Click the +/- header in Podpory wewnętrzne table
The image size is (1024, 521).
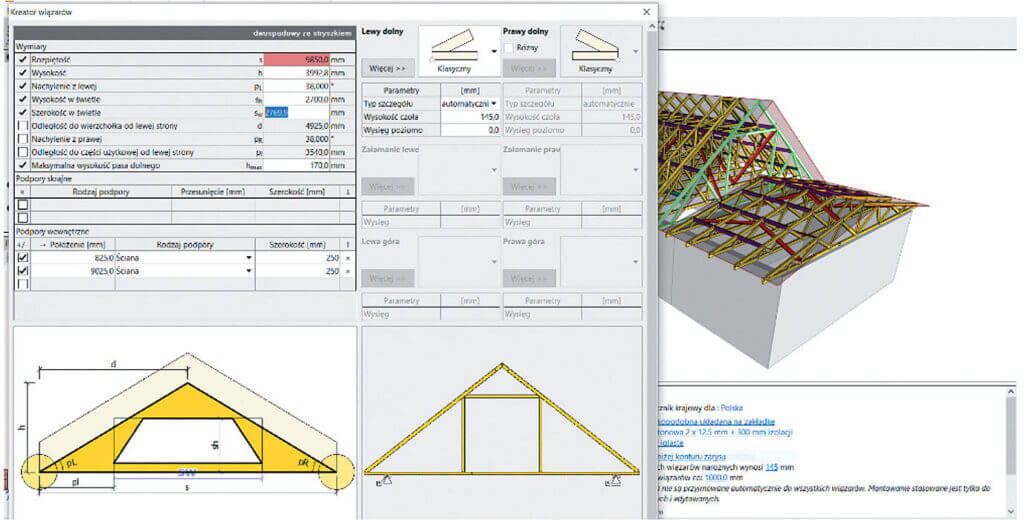(22, 244)
